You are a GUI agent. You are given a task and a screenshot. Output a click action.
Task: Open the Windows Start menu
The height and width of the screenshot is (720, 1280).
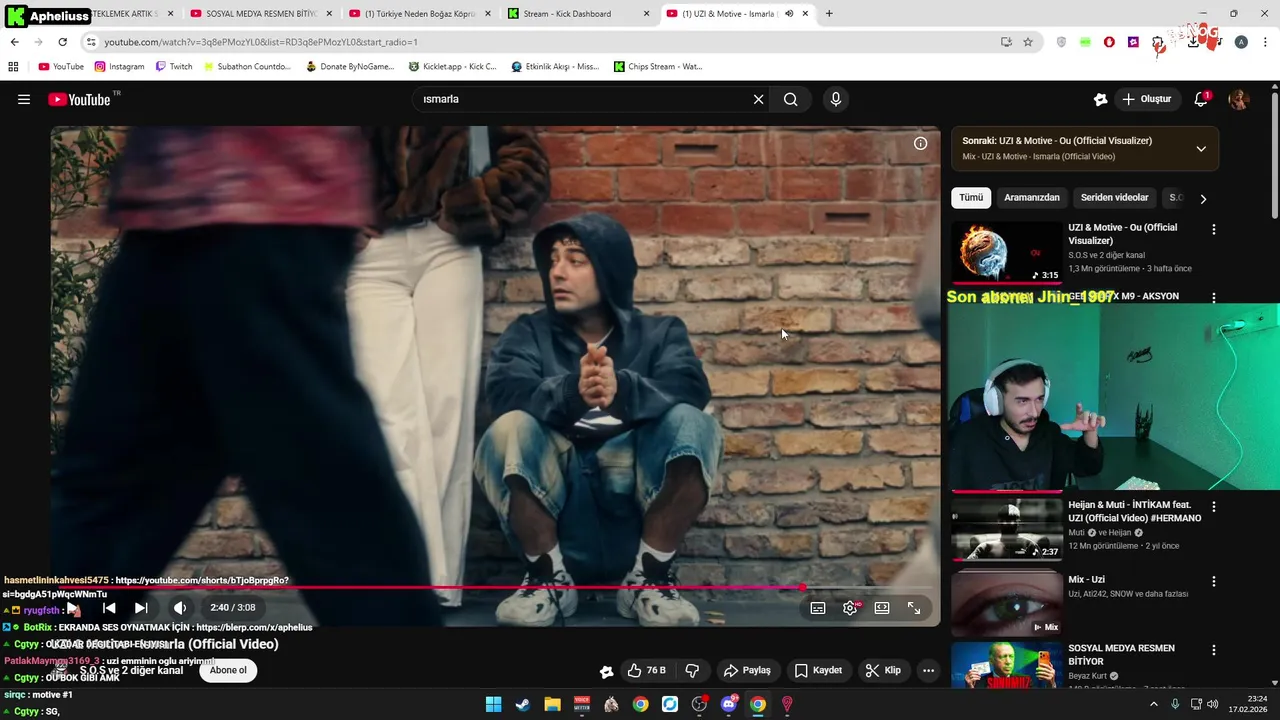(x=493, y=704)
